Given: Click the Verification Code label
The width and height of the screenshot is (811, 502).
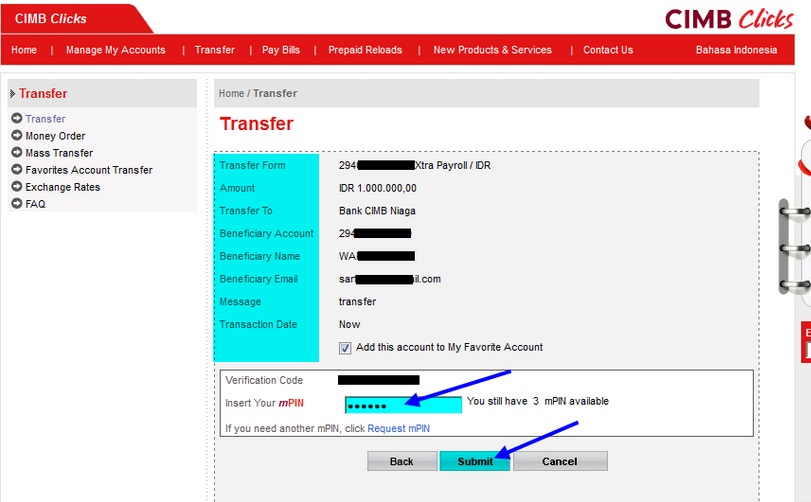Looking at the screenshot, I should pyautogui.click(x=264, y=381).
